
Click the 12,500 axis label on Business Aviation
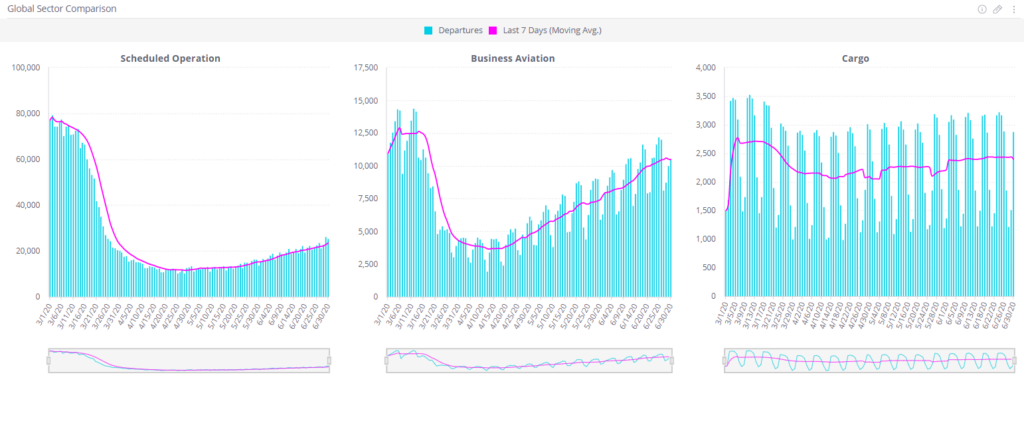[x=366, y=133]
